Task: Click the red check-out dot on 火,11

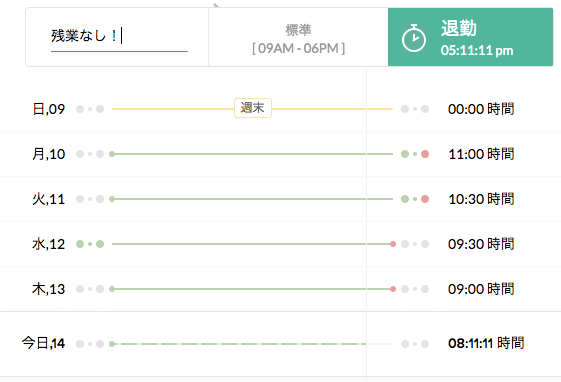Action: [425, 199]
